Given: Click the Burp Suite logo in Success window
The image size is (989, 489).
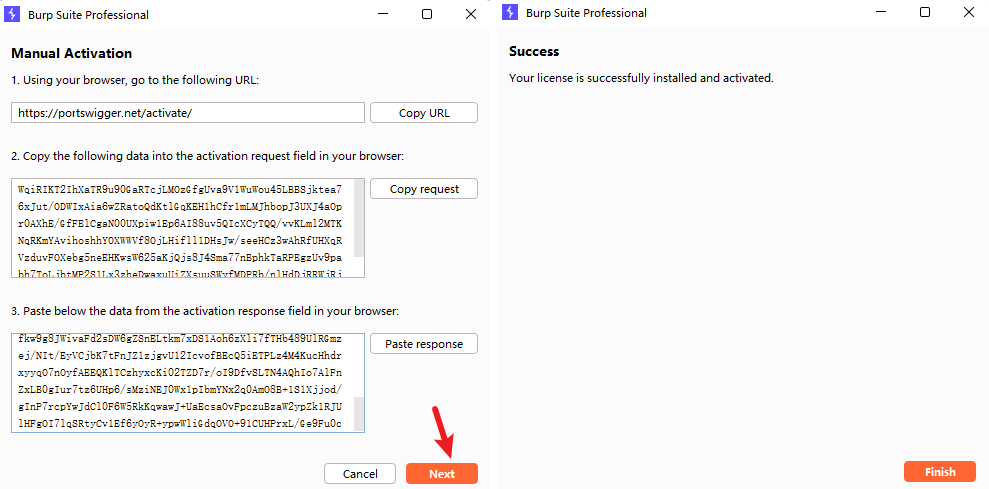Looking at the screenshot, I should coord(510,12).
